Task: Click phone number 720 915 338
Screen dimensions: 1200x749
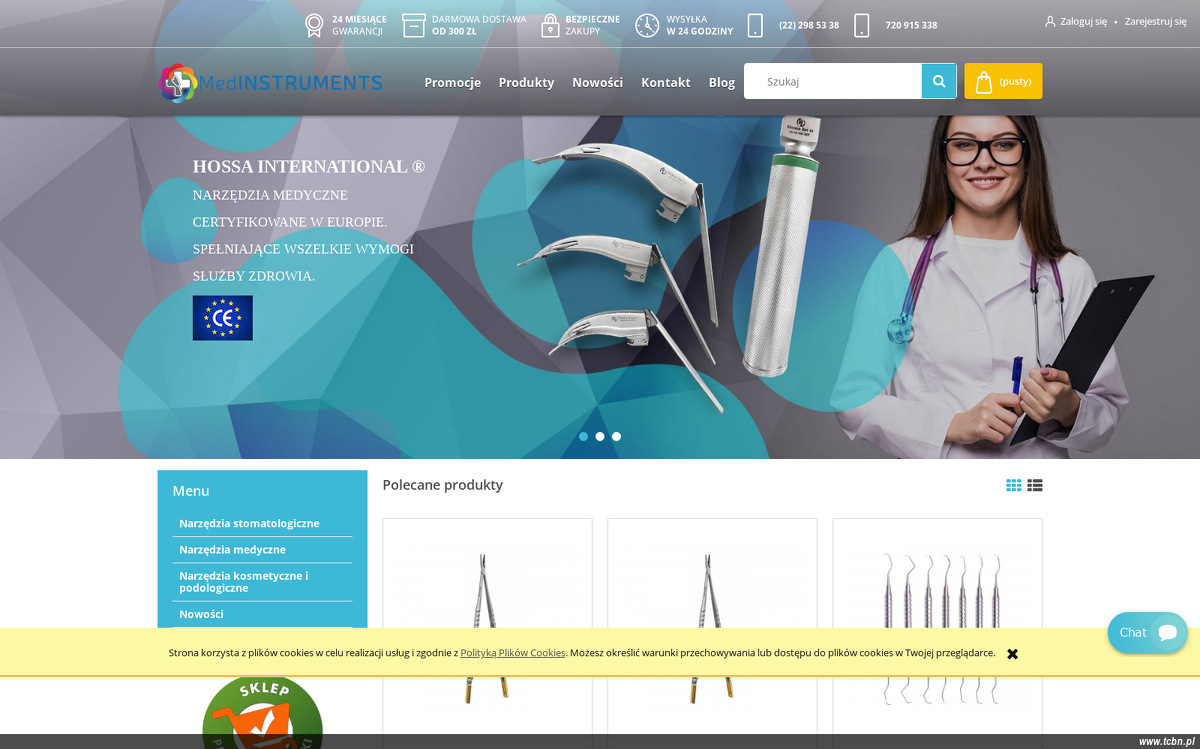Action: [x=911, y=25]
